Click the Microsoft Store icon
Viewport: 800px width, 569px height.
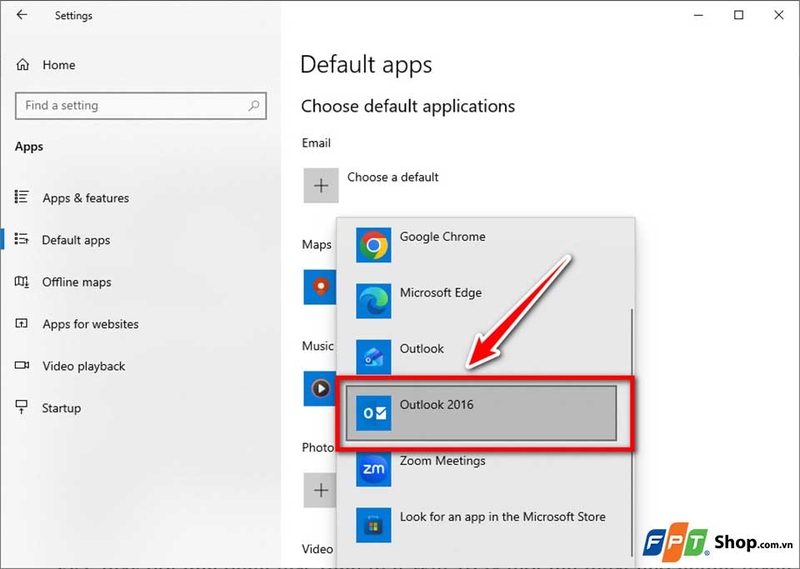(x=373, y=525)
